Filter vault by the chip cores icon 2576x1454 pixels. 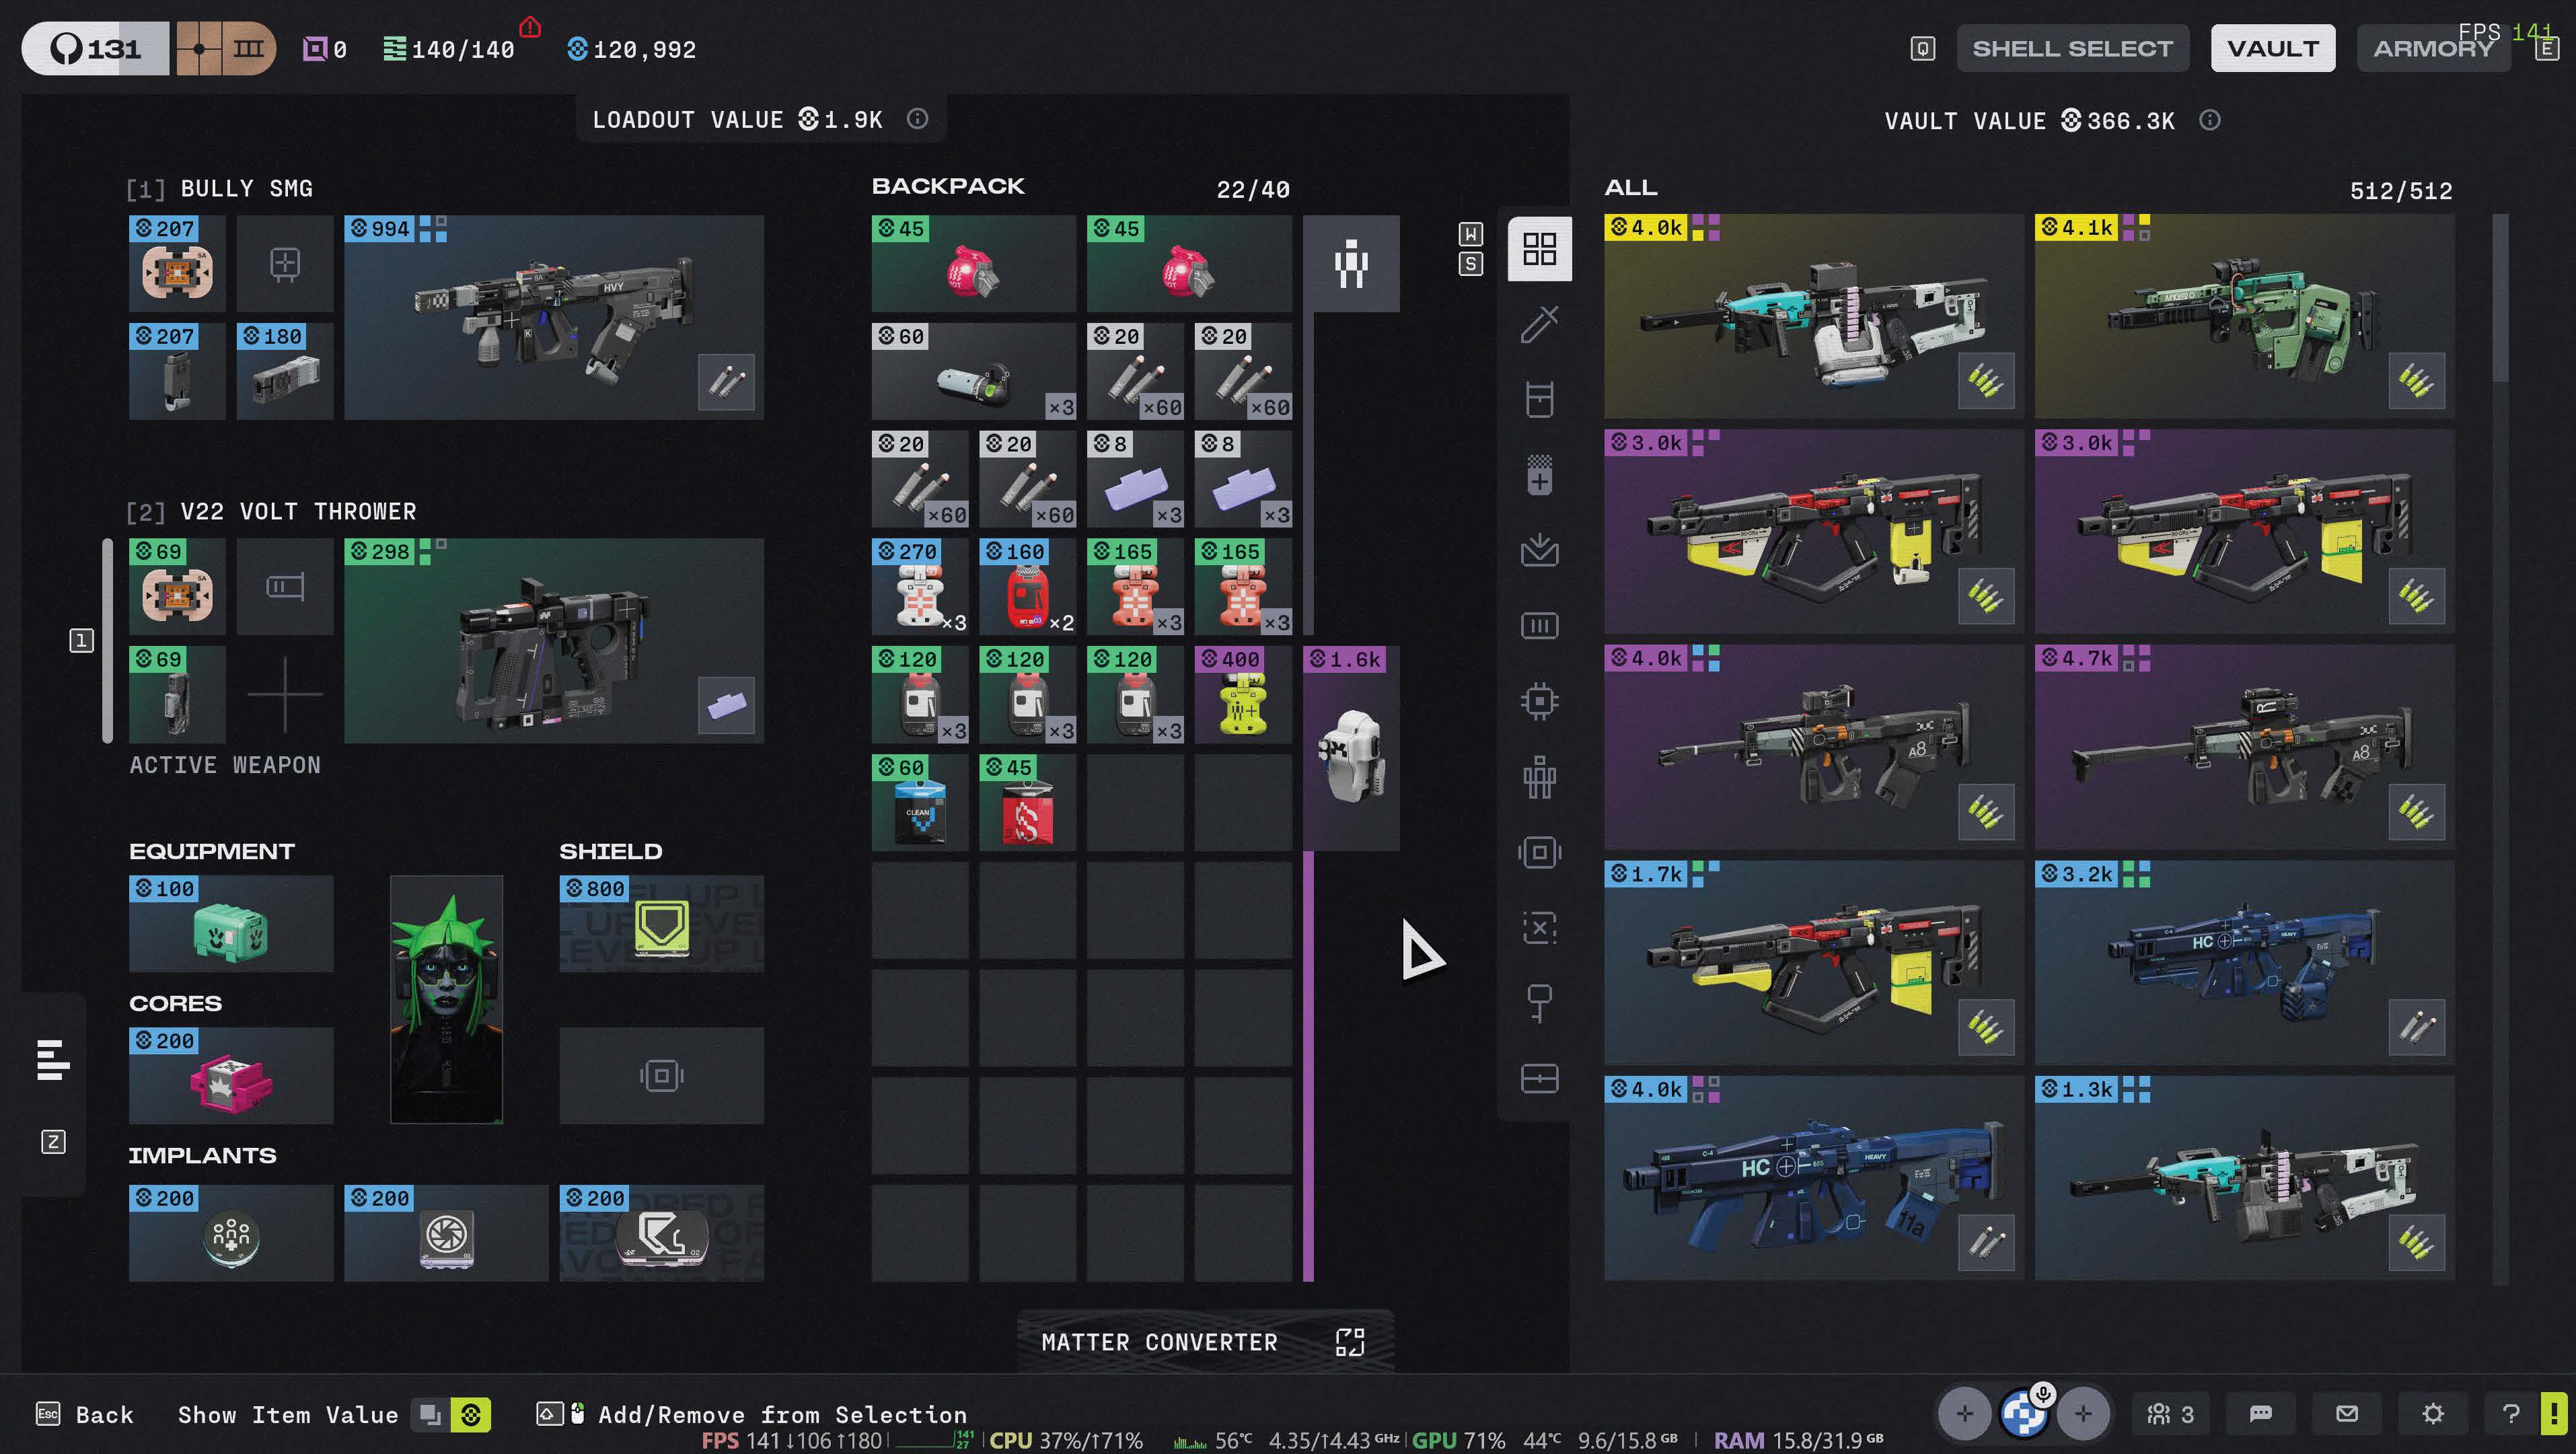pos(1539,701)
